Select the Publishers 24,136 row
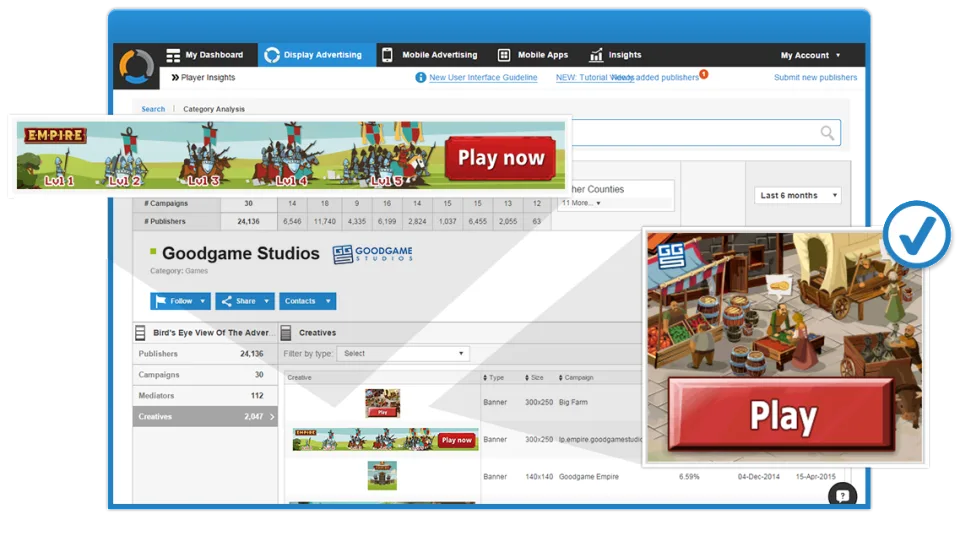 coord(205,353)
